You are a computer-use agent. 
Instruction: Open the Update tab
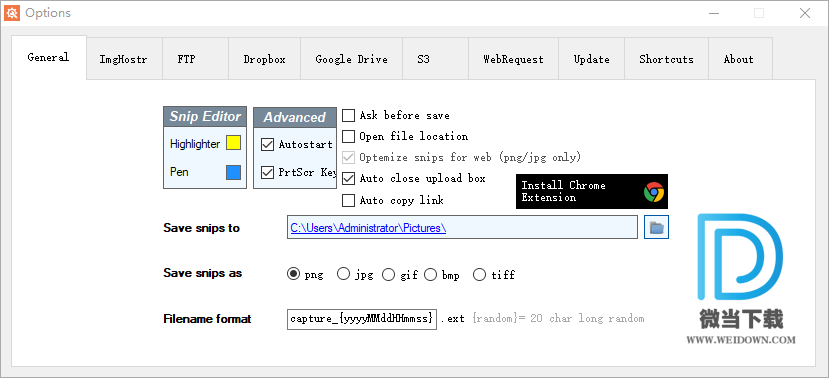pos(592,59)
